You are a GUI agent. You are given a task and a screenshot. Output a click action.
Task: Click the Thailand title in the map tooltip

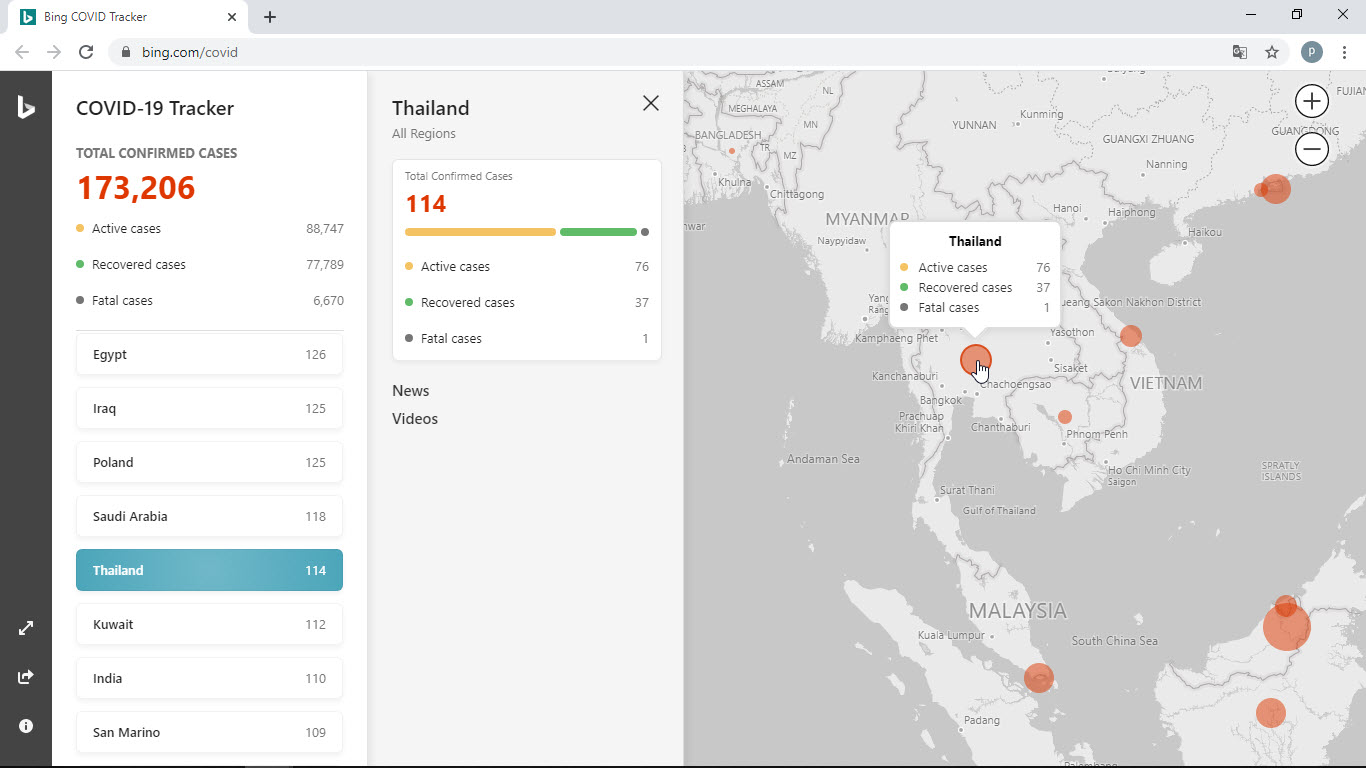(x=975, y=241)
